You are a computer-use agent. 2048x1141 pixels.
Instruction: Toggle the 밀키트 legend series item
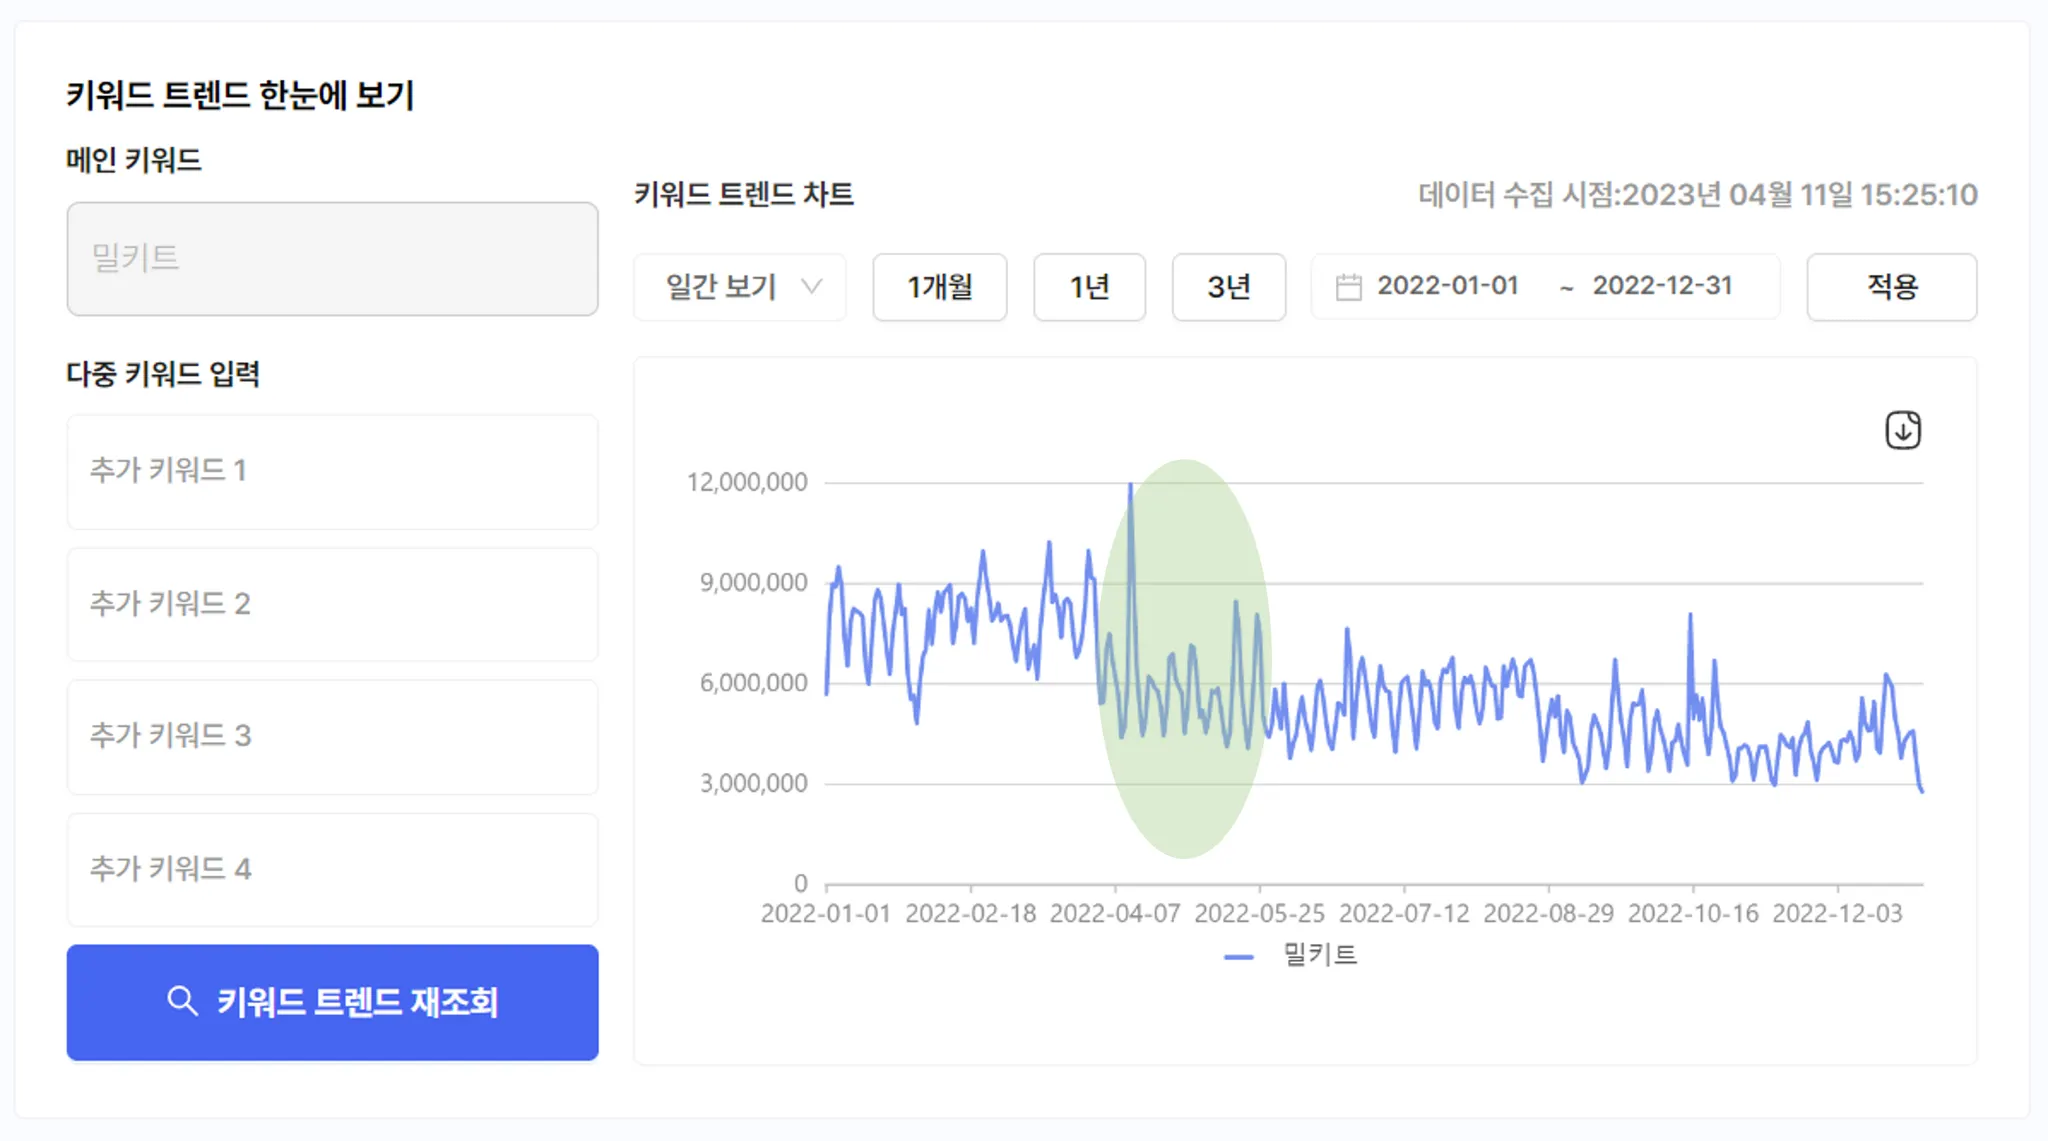(1319, 955)
